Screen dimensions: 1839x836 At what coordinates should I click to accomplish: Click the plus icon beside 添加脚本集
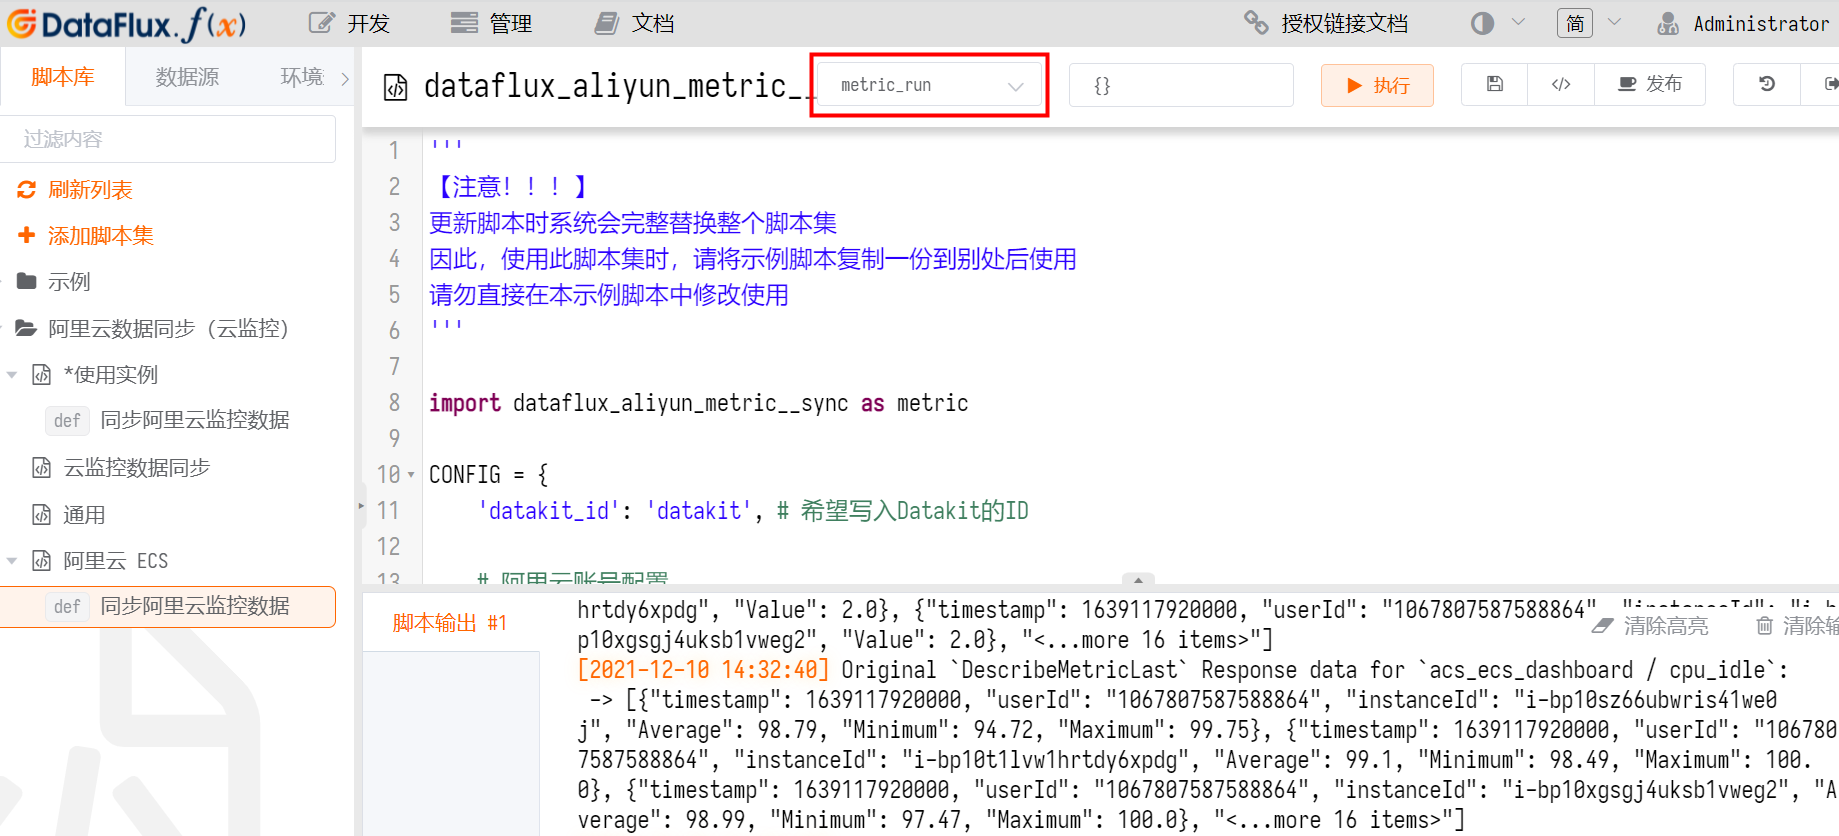[x=27, y=236]
